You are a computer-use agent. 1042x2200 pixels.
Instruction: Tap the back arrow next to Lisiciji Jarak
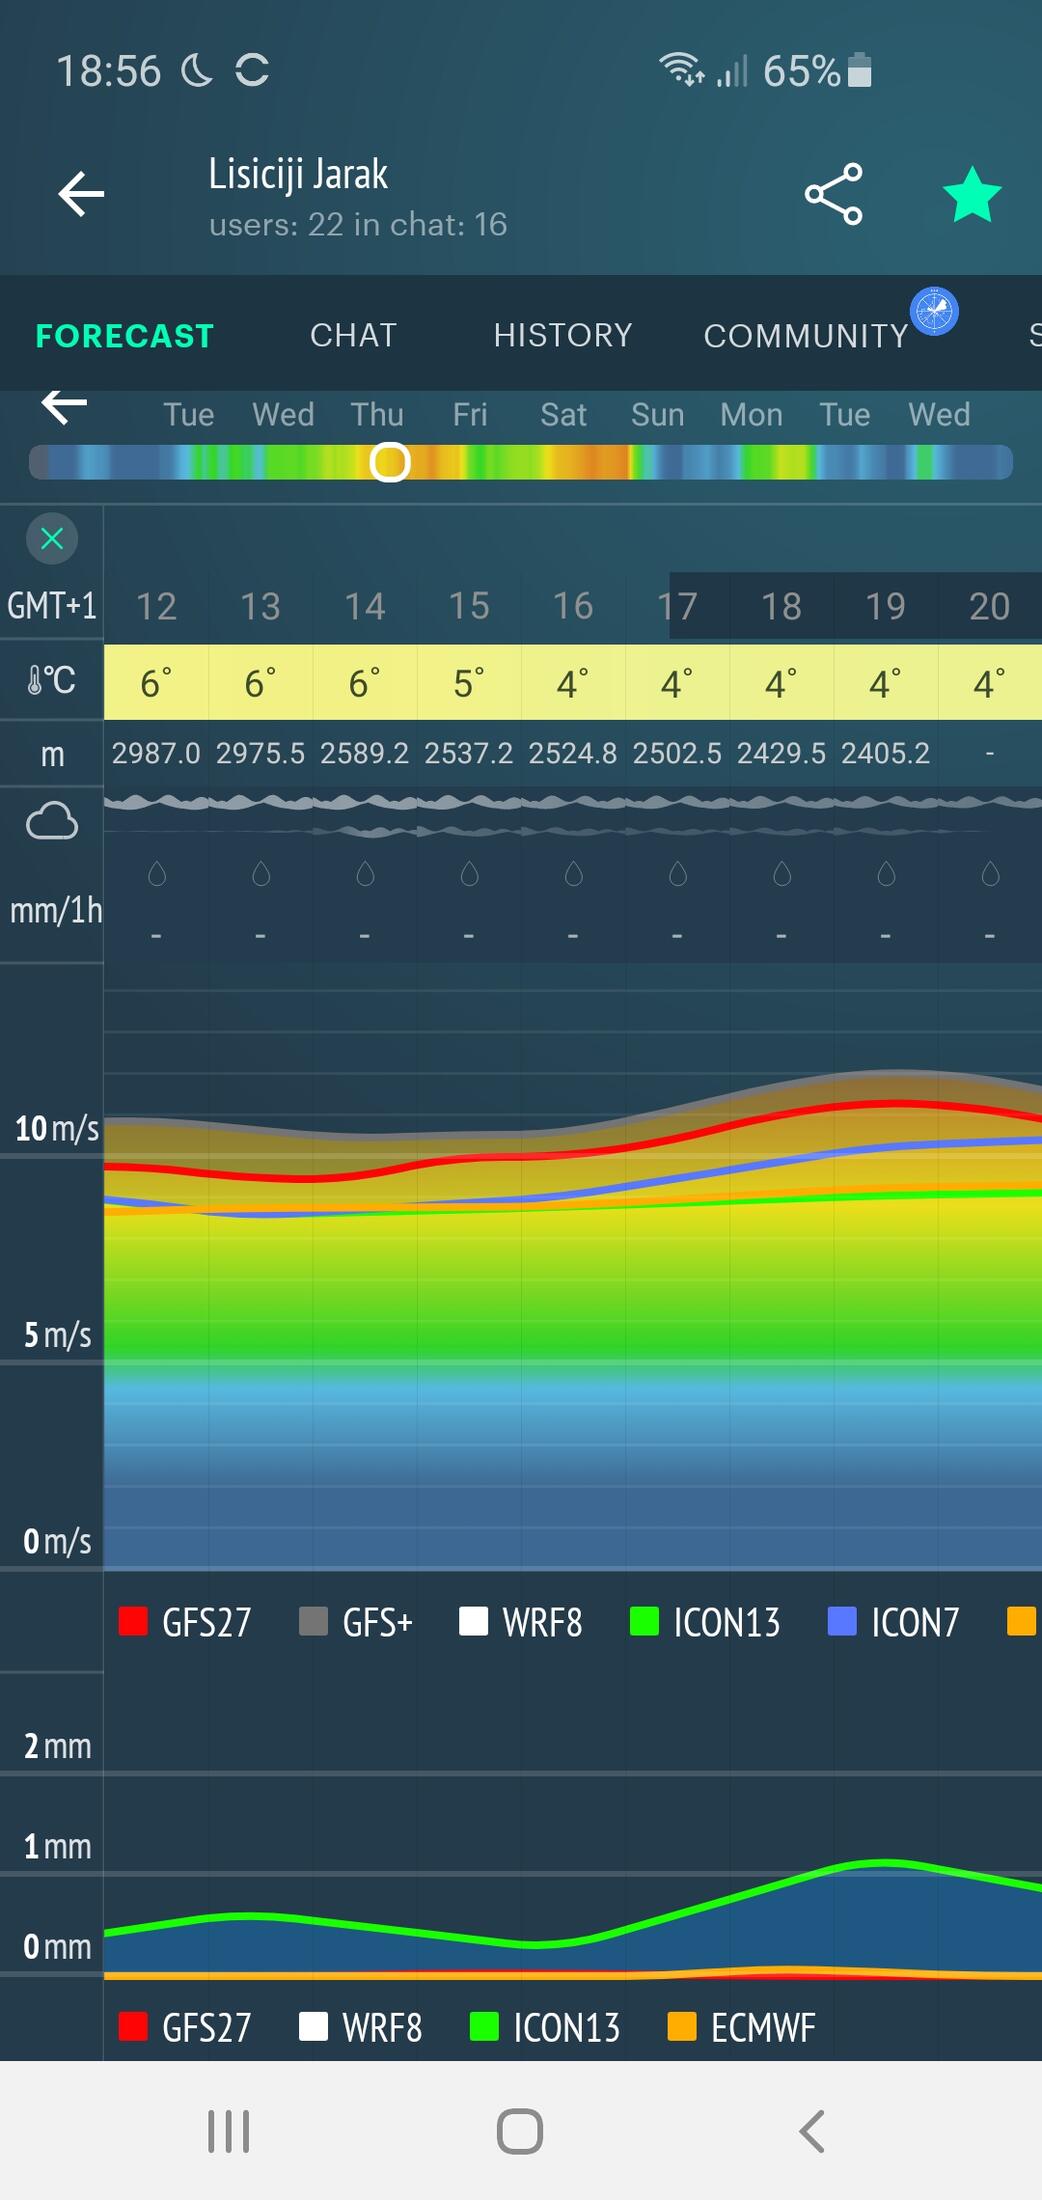click(x=81, y=194)
